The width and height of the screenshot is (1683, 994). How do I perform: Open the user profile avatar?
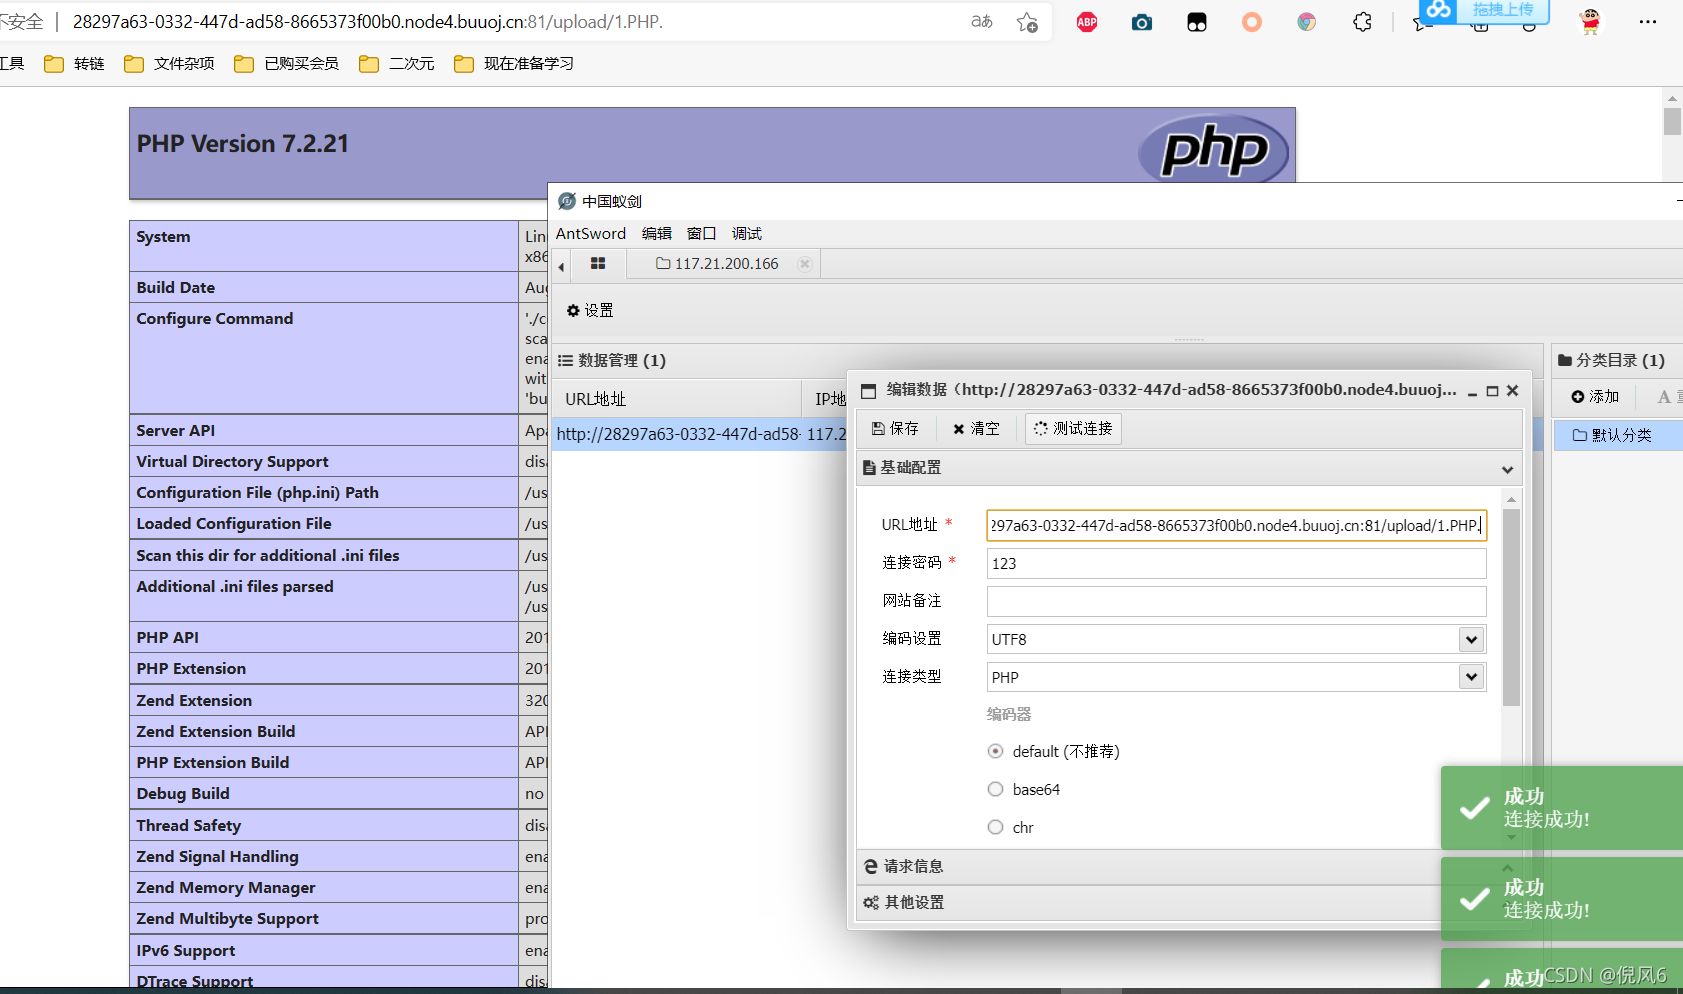click(x=1591, y=21)
